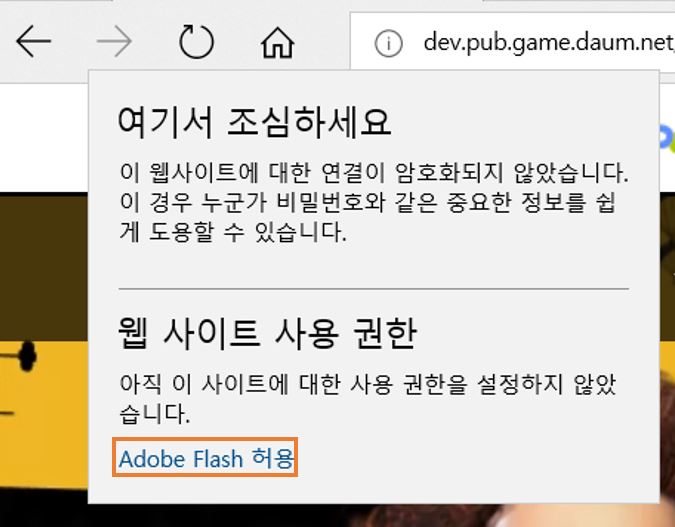Click the colorful logo fragment at right edge
The height and width of the screenshot is (527, 675).
click(x=667, y=137)
